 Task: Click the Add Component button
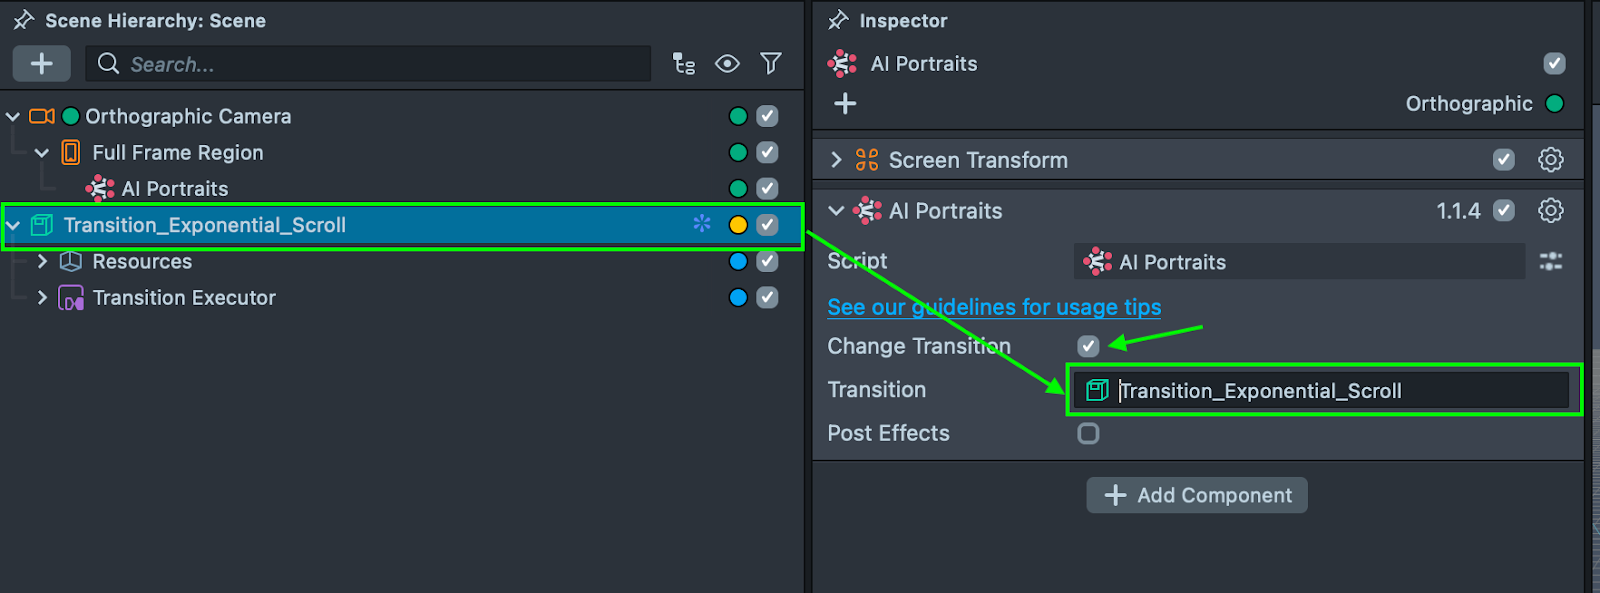coord(1197,495)
